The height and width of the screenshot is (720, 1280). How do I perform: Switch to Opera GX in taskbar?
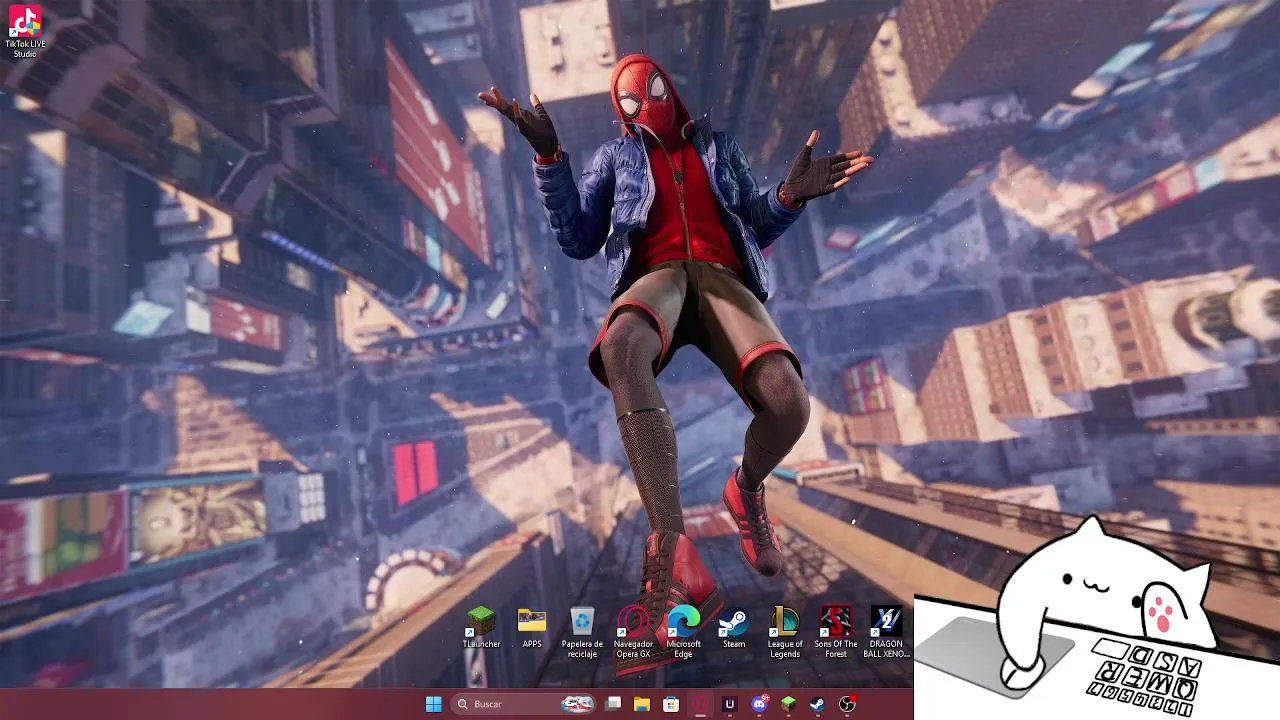(700, 704)
